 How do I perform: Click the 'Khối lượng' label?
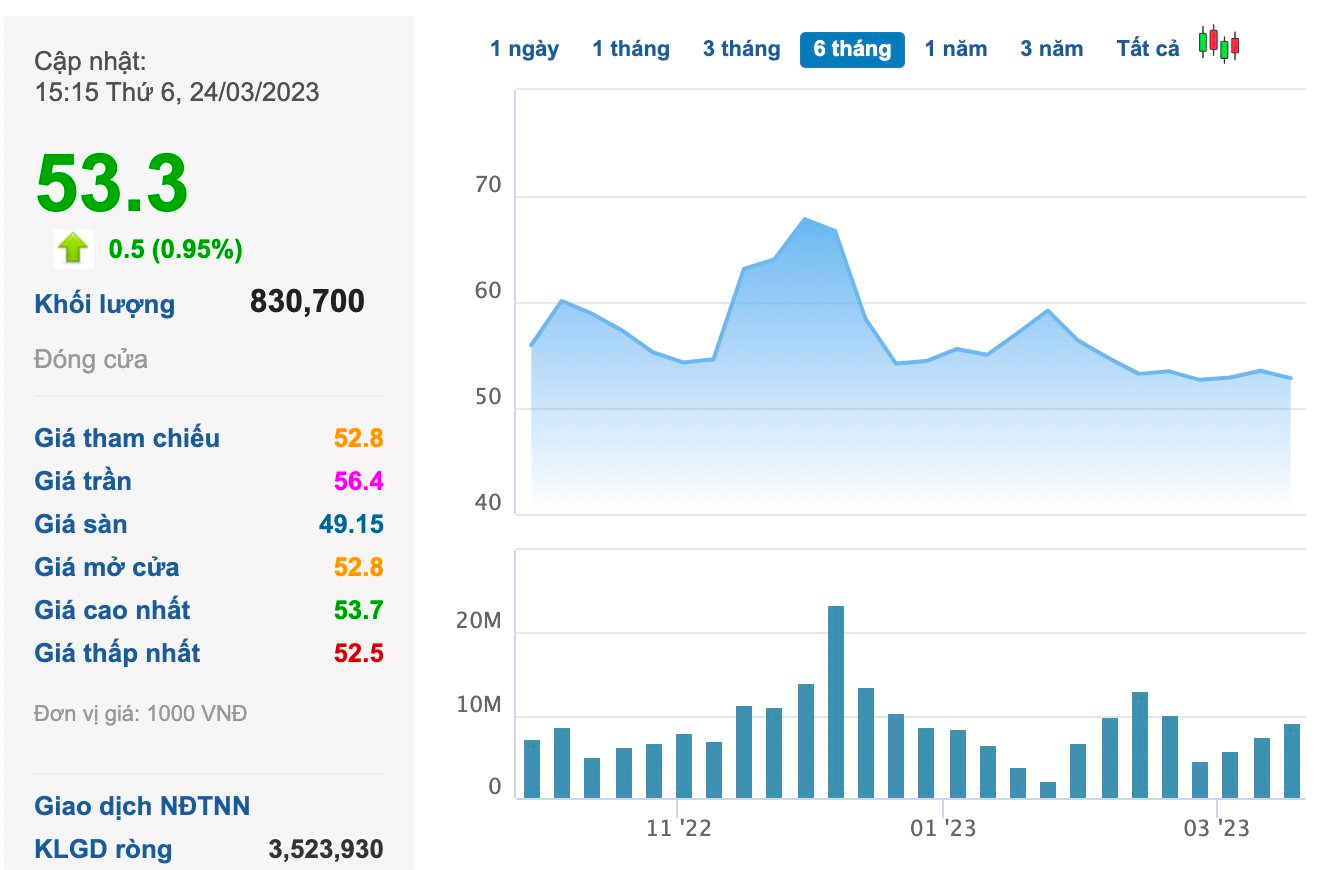tap(105, 304)
